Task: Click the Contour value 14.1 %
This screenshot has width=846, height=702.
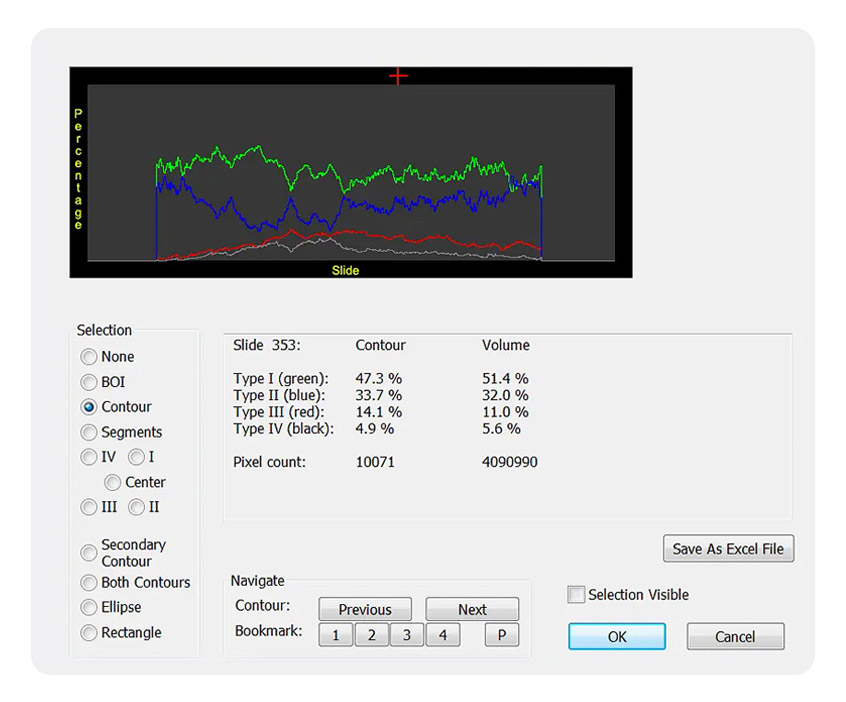Action: coord(378,412)
